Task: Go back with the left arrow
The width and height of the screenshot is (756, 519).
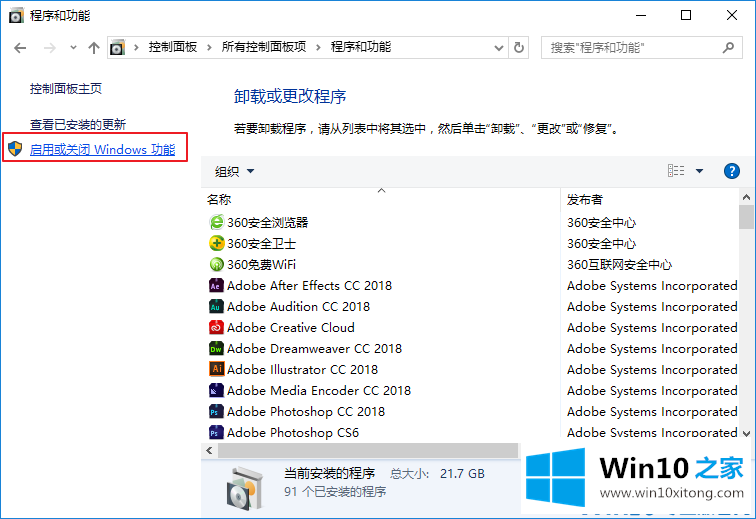Action: [20, 48]
